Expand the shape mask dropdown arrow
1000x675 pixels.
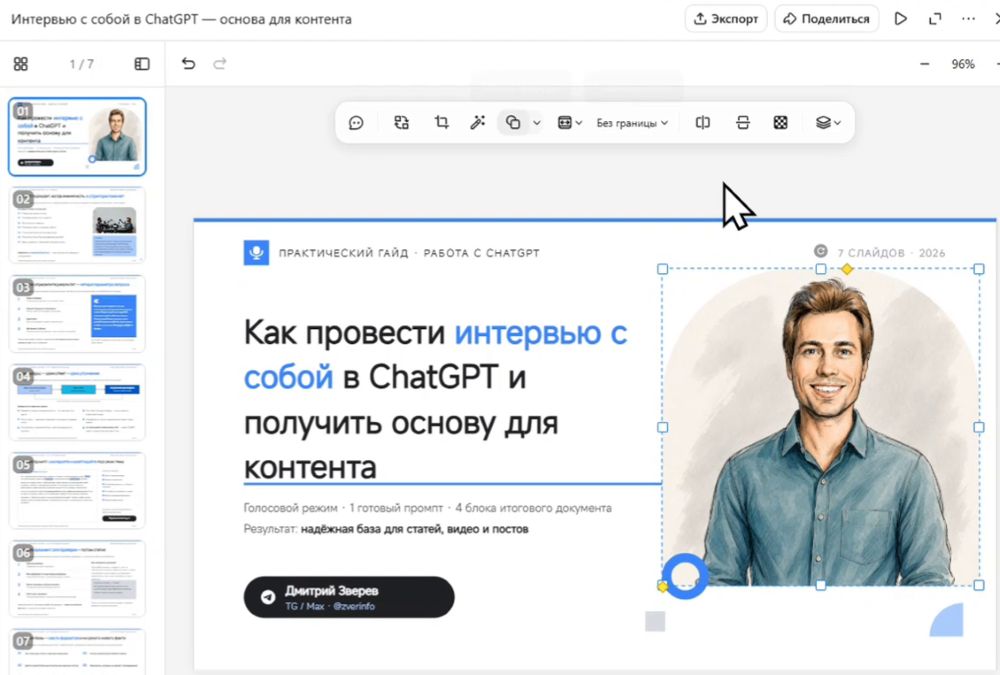point(537,122)
